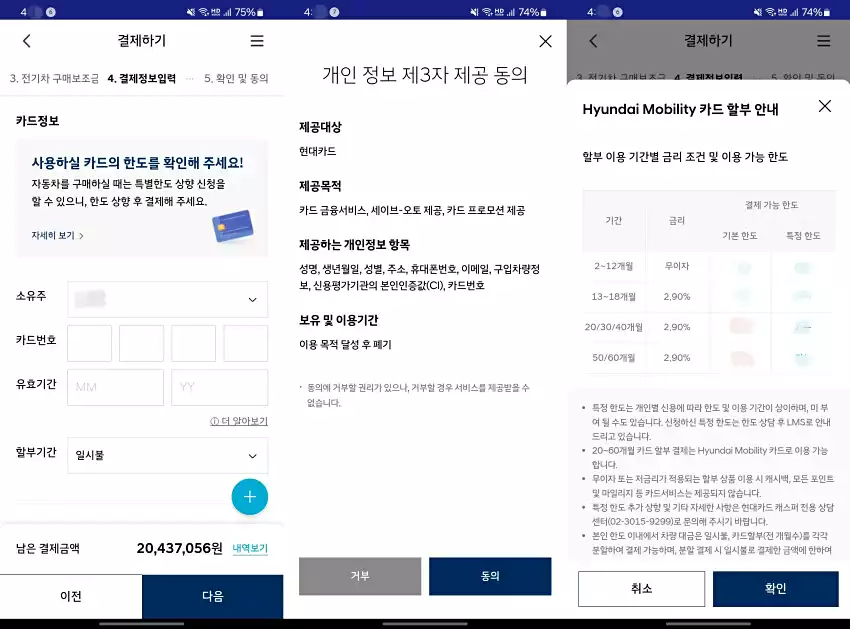The width and height of the screenshot is (850, 629).
Task: Dismiss the Hyundai Mobility 카드 할부 안내 popup
Action: point(824,107)
